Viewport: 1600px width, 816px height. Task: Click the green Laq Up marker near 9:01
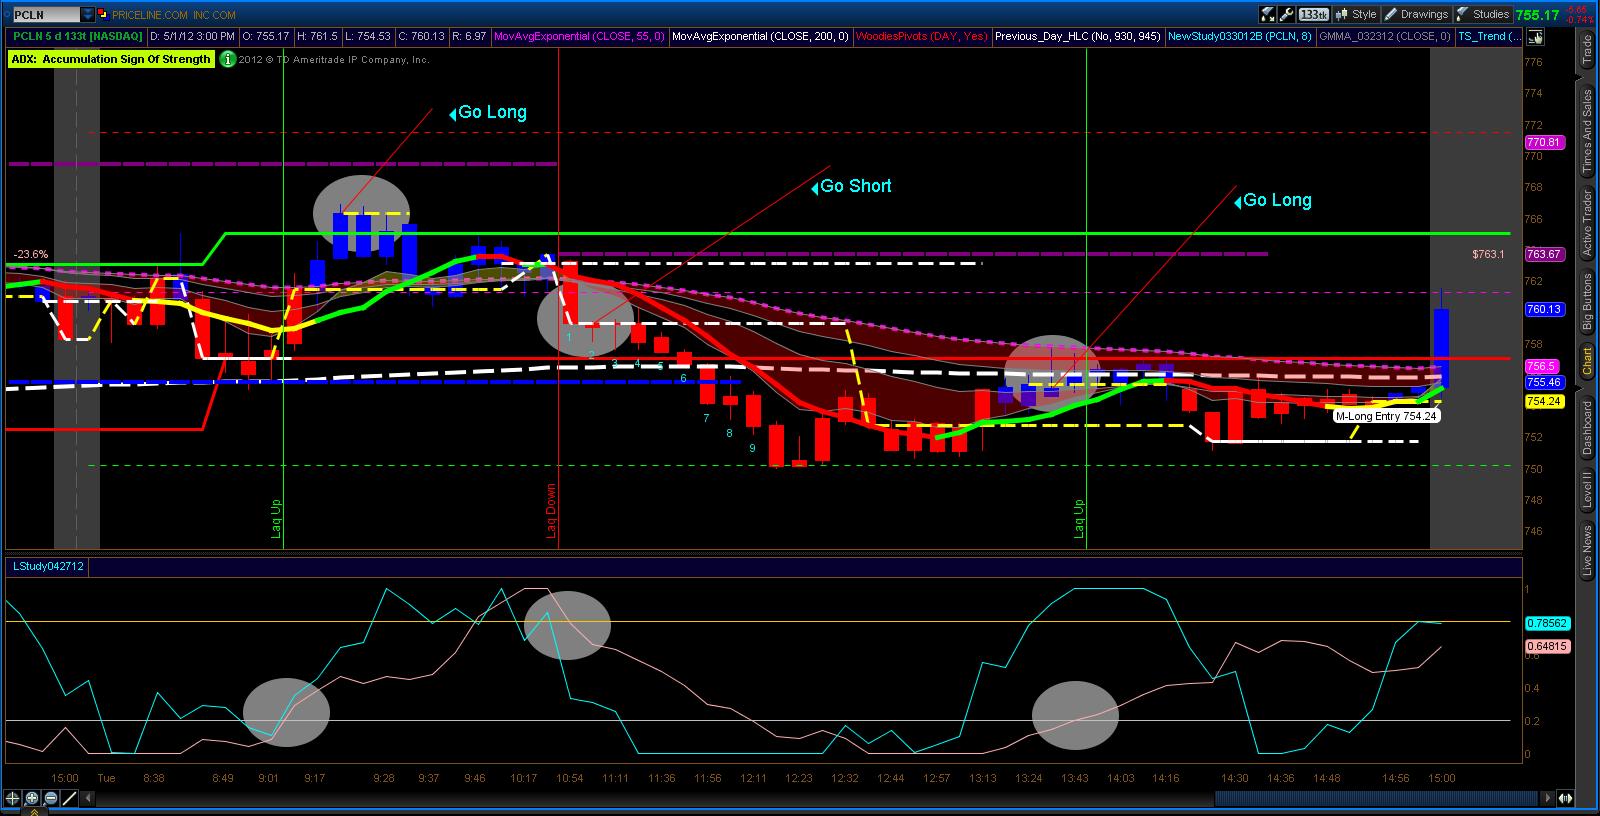click(x=276, y=519)
